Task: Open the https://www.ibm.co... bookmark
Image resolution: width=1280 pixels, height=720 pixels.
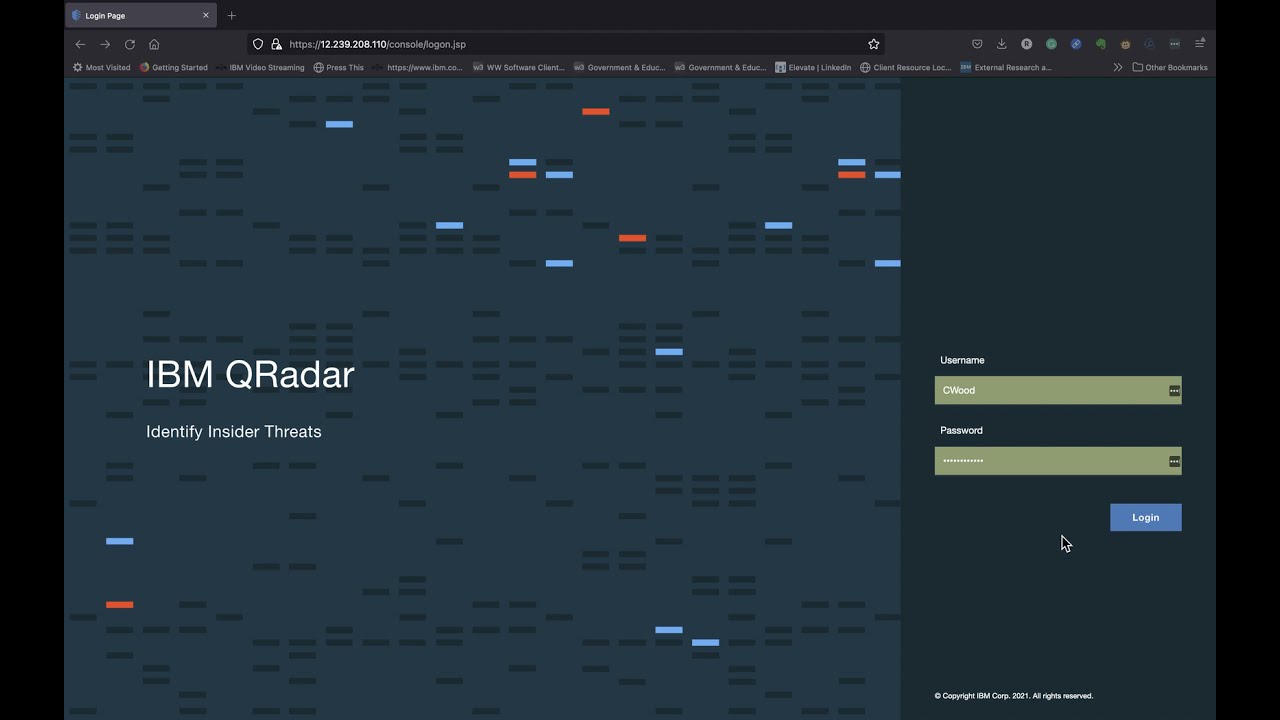Action: pyautogui.click(x=418, y=68)
